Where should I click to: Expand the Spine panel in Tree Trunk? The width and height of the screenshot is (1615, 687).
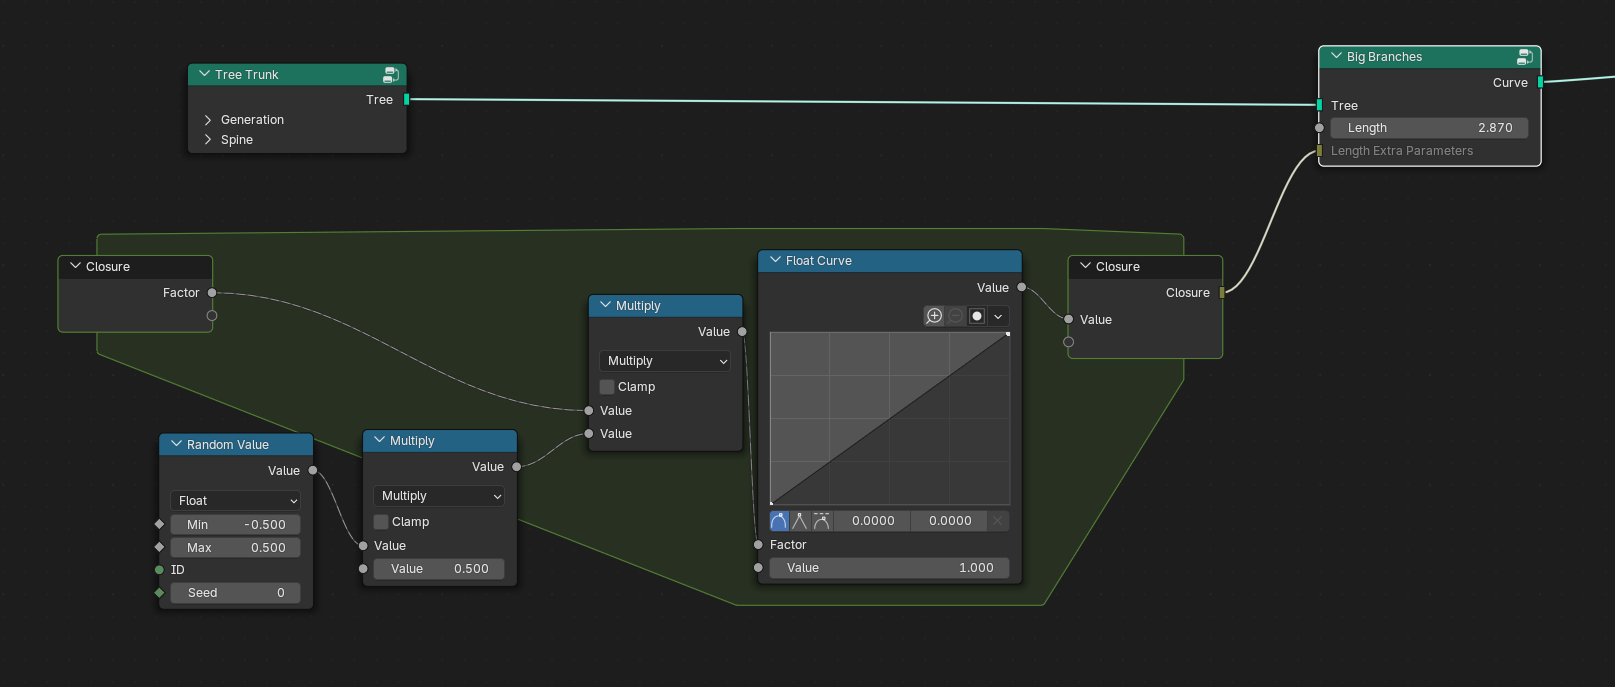coord(228,140)
